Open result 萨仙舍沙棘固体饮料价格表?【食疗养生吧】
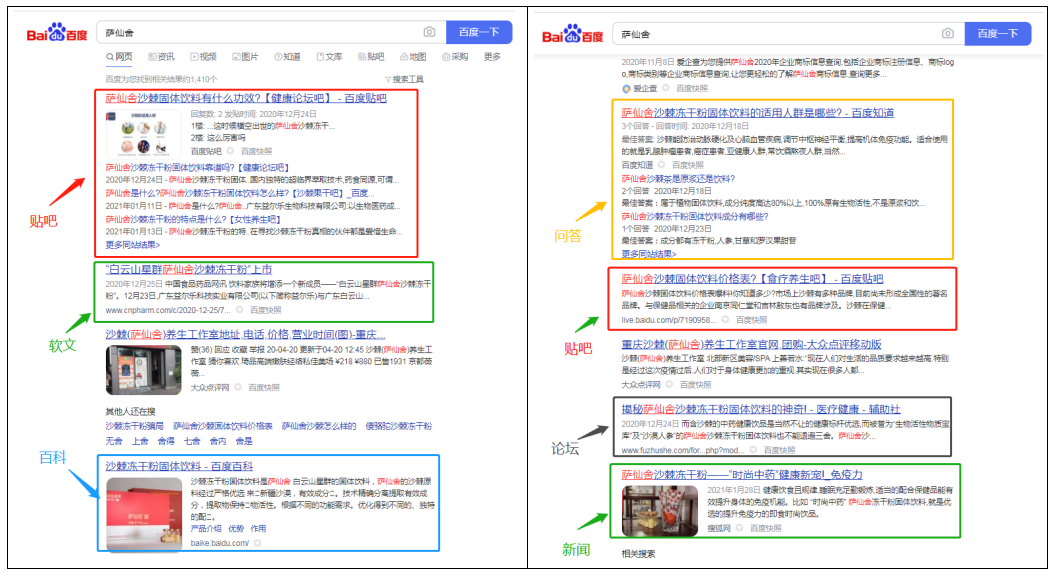The width and height of the screenshot is (1060, 576). click(x=752, y=279)
